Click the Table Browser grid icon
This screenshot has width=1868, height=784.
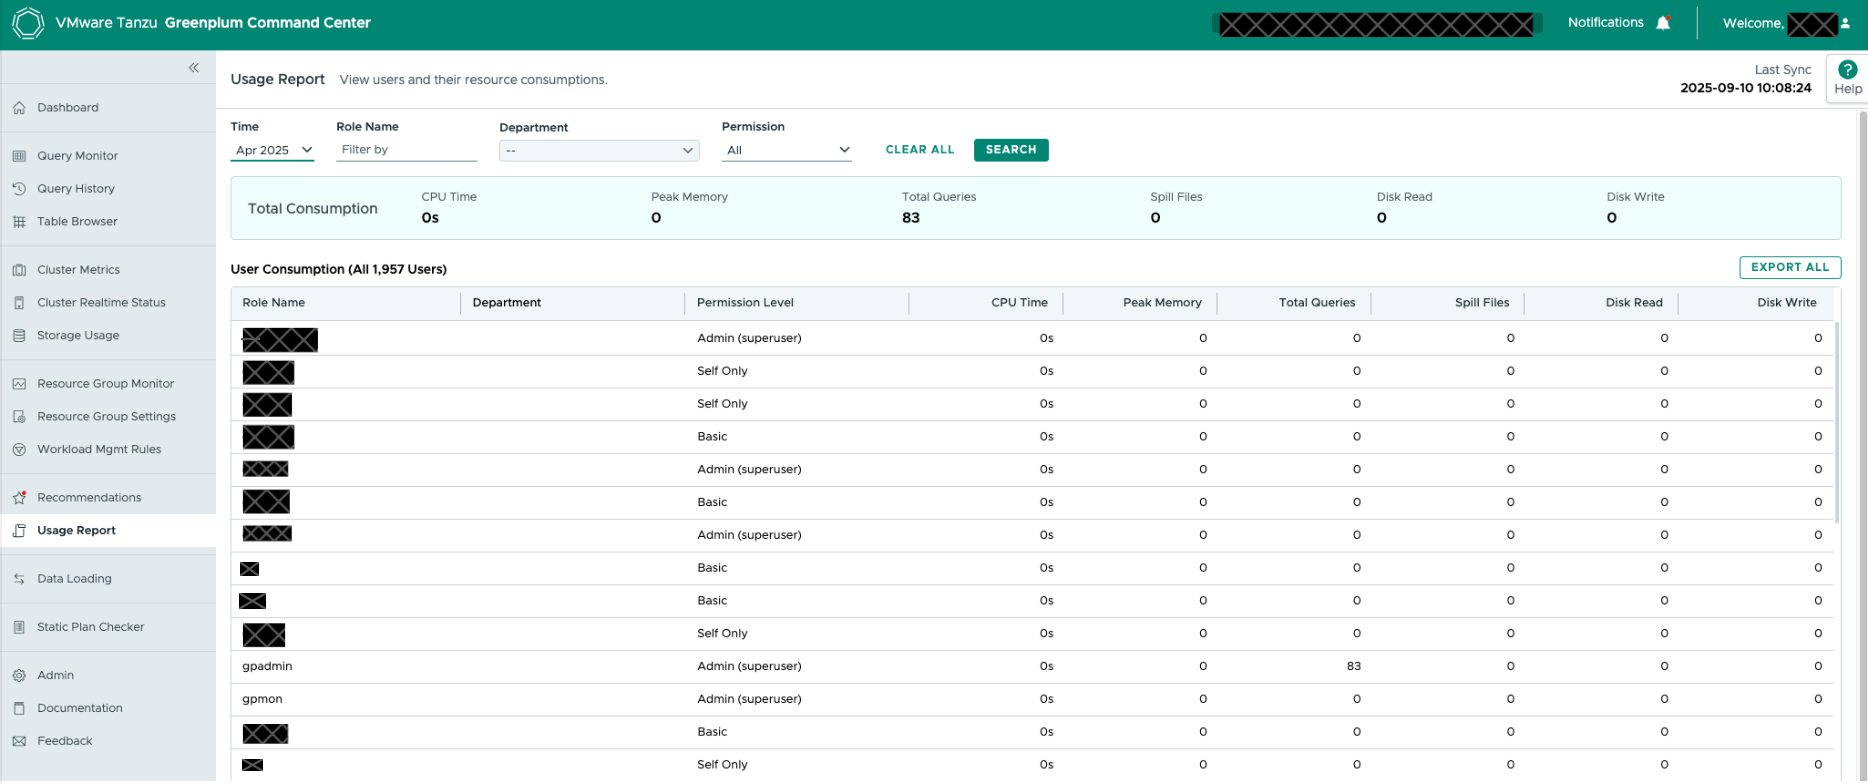[19, 222]
